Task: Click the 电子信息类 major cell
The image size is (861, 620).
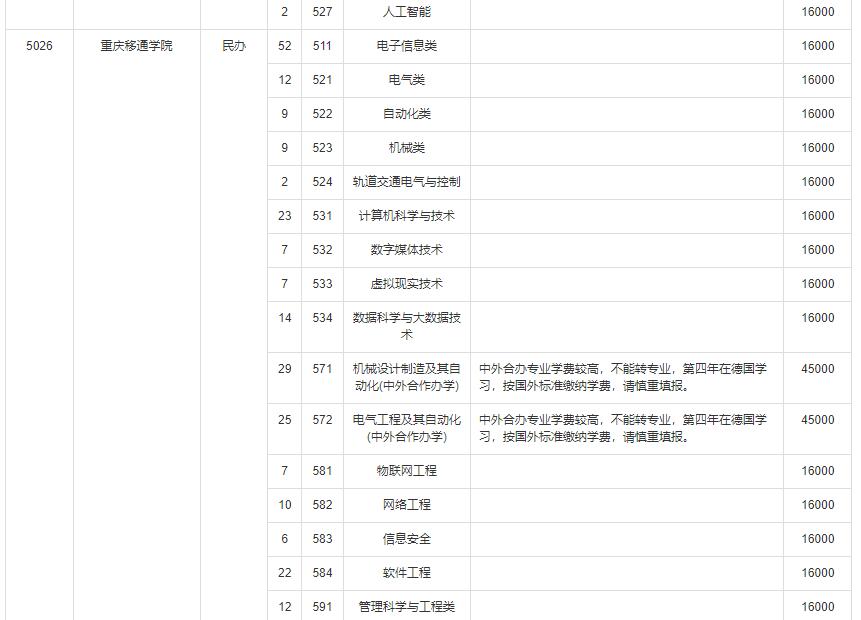Action: point(406,46)
